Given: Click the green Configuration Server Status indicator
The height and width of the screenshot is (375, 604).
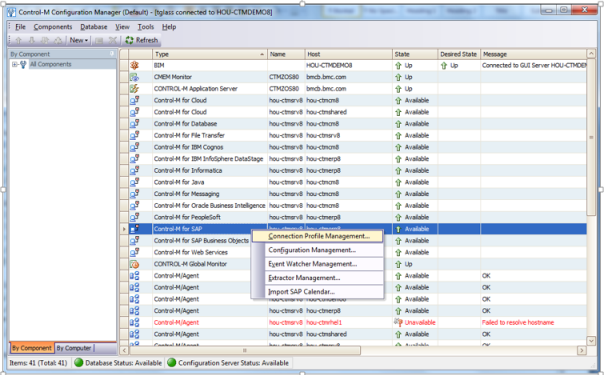Looking at the screenshot, I should pyautogui.click(x=172, y=363).
